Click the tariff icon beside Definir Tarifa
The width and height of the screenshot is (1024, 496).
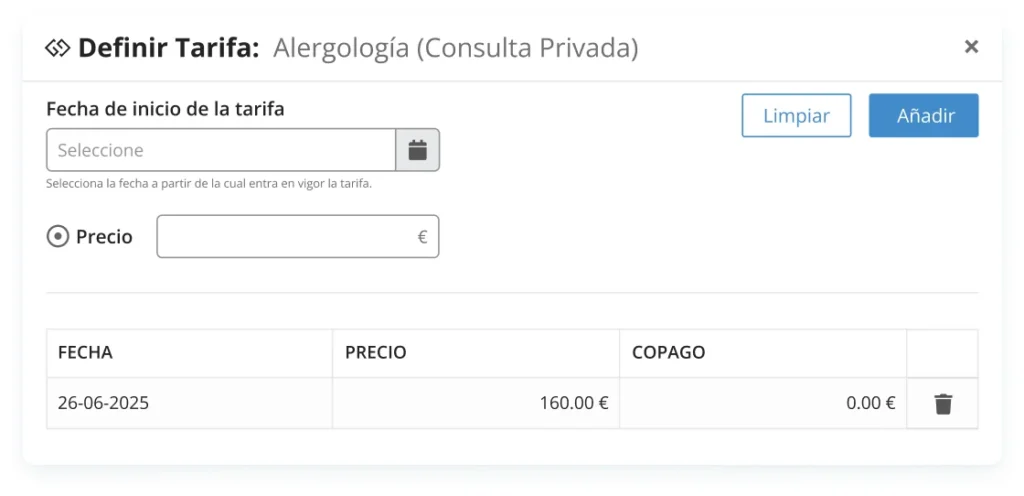click(58, 47)
